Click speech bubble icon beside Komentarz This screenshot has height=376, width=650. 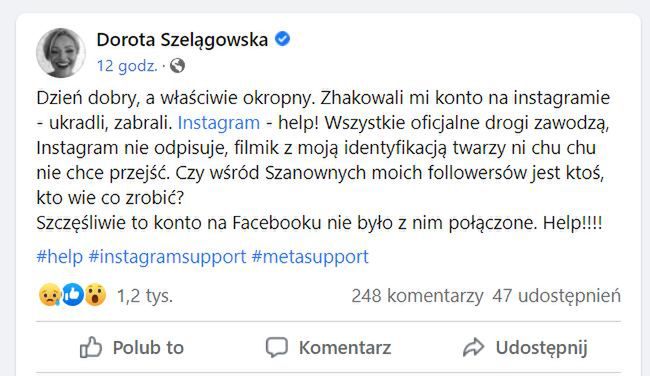tap(276, 347)
